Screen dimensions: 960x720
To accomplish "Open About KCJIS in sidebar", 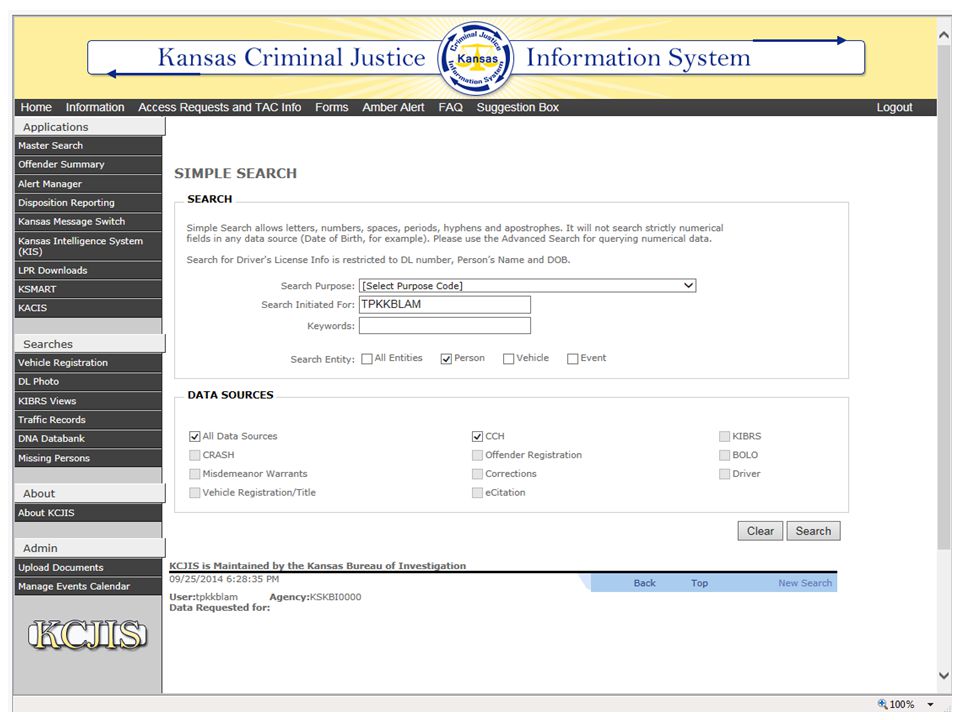I will click(x=88, y=513).
